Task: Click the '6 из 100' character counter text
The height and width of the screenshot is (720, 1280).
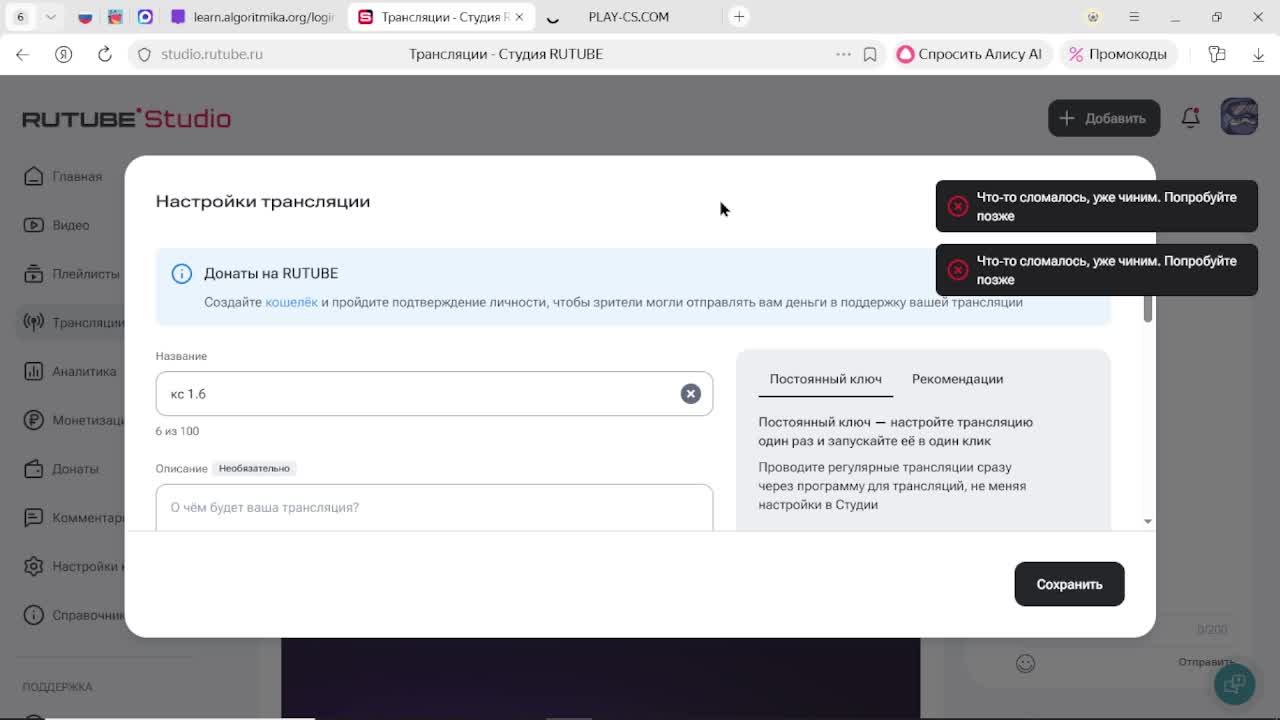Action: tap(177, 431)
